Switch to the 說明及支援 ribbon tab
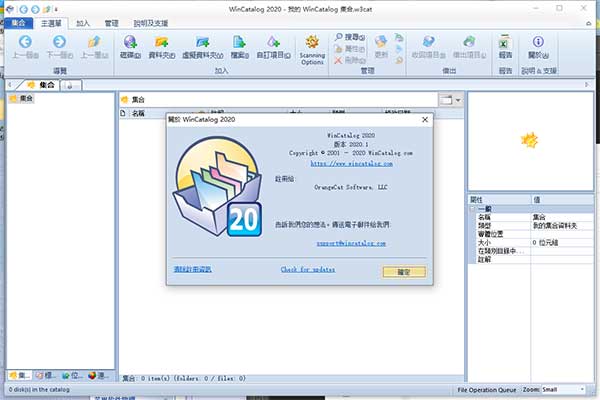The width and height of the screenshot is (600, 400). click(151, 23)
